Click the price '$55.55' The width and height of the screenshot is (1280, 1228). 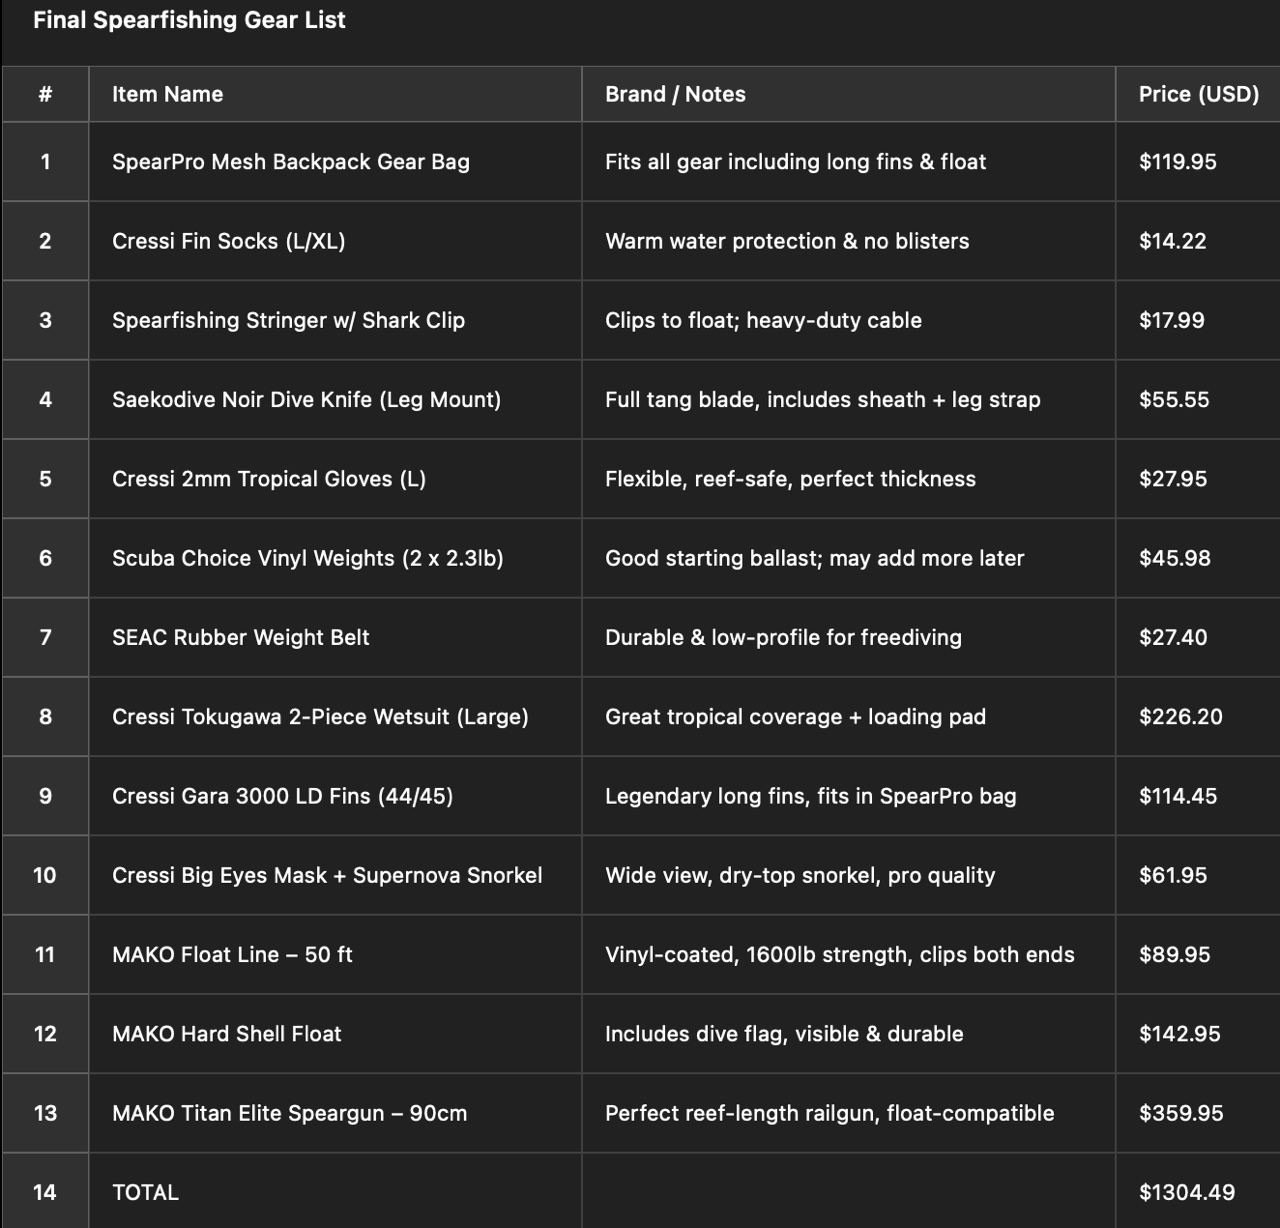1174,399
